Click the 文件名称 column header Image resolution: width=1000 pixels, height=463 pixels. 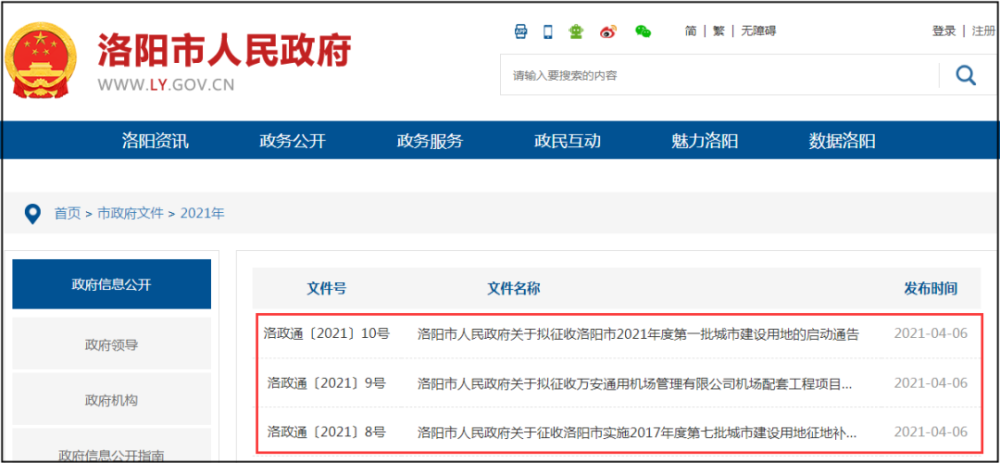(x=514, y=288)
